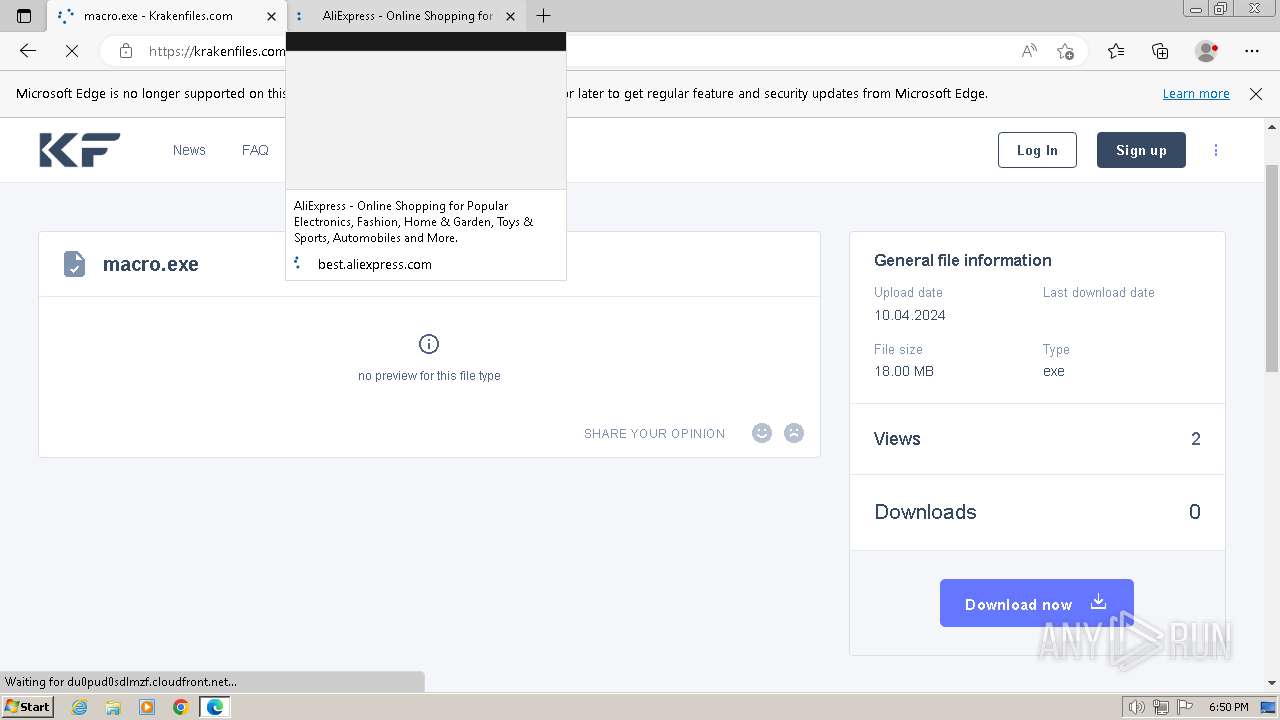Close the macro.exe Krakenfiles tab
The height and width of the screenshot is (720, 1280).
271,16
